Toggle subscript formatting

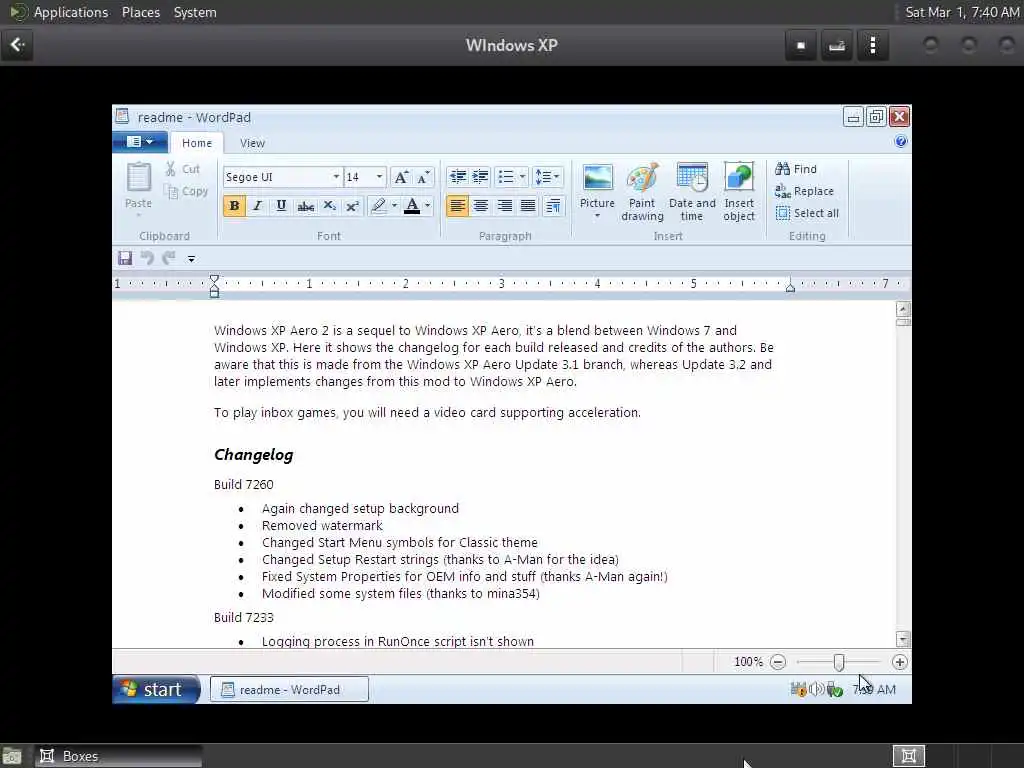(329, 206)
